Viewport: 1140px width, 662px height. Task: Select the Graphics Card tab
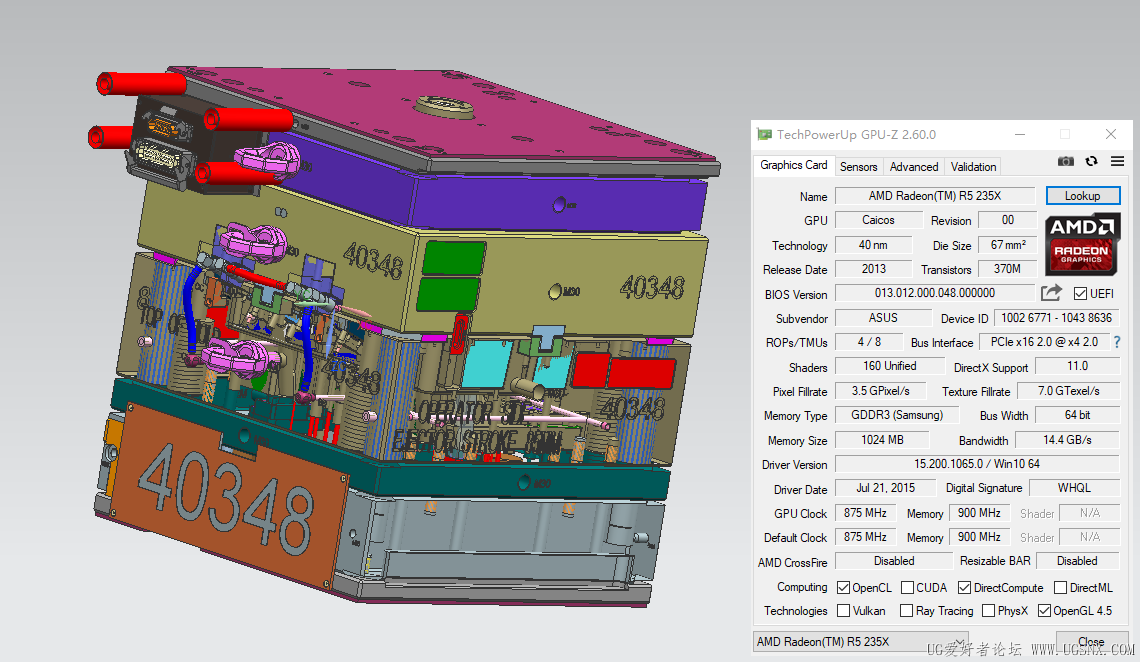794,166
